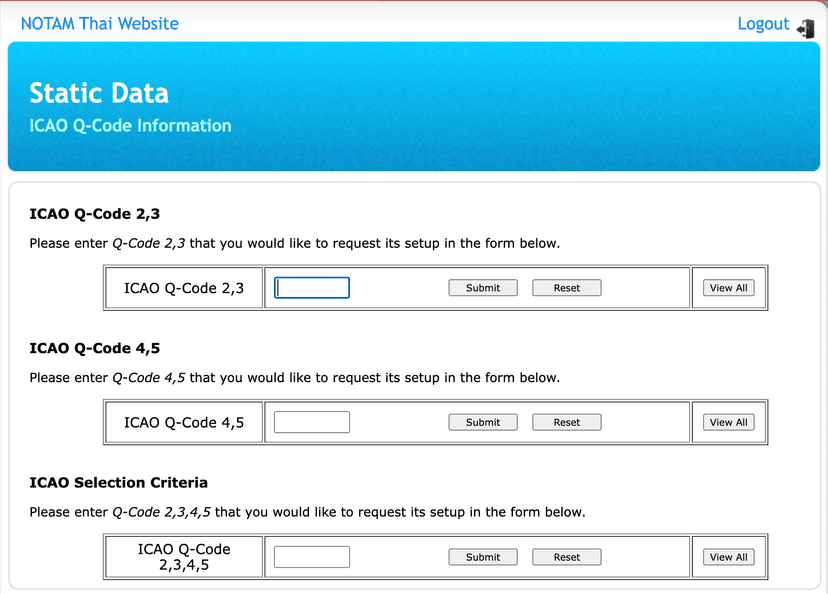Screen dimensions: 828x594
Task: Focus the ICAO Q-Code 2,3,4,5 input field
Action: pos(312,557)
